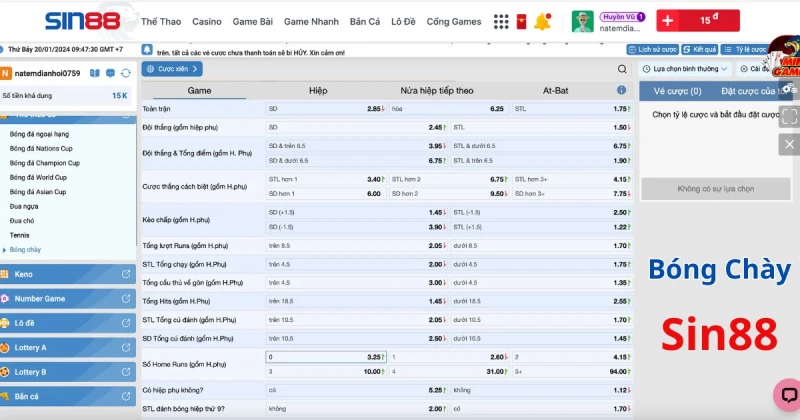This screenshot has height=420, width=800.
Task: Click the user avatar picture
Action: 582,21
